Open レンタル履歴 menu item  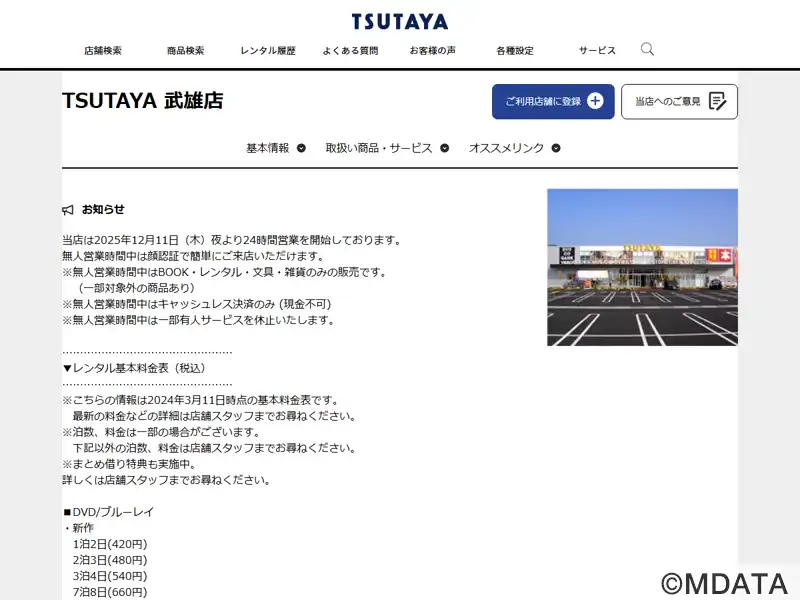(x=268, y=51)
